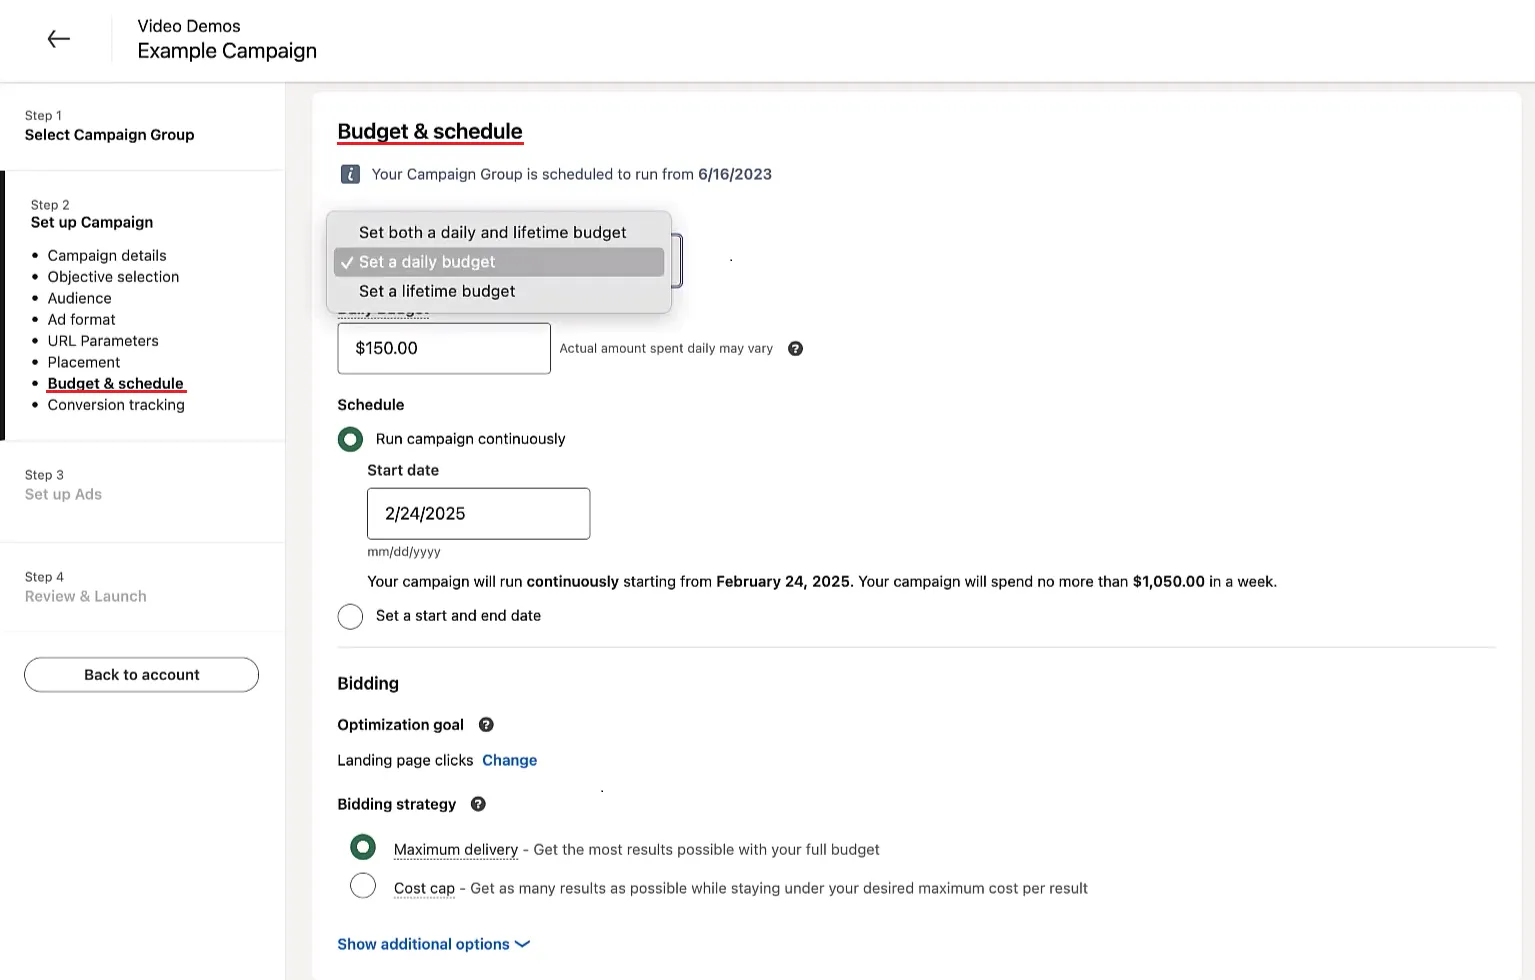This screenshot has width=1535, height=980.
Task: Expand Show additional options
Action: [x=433, y=944]
